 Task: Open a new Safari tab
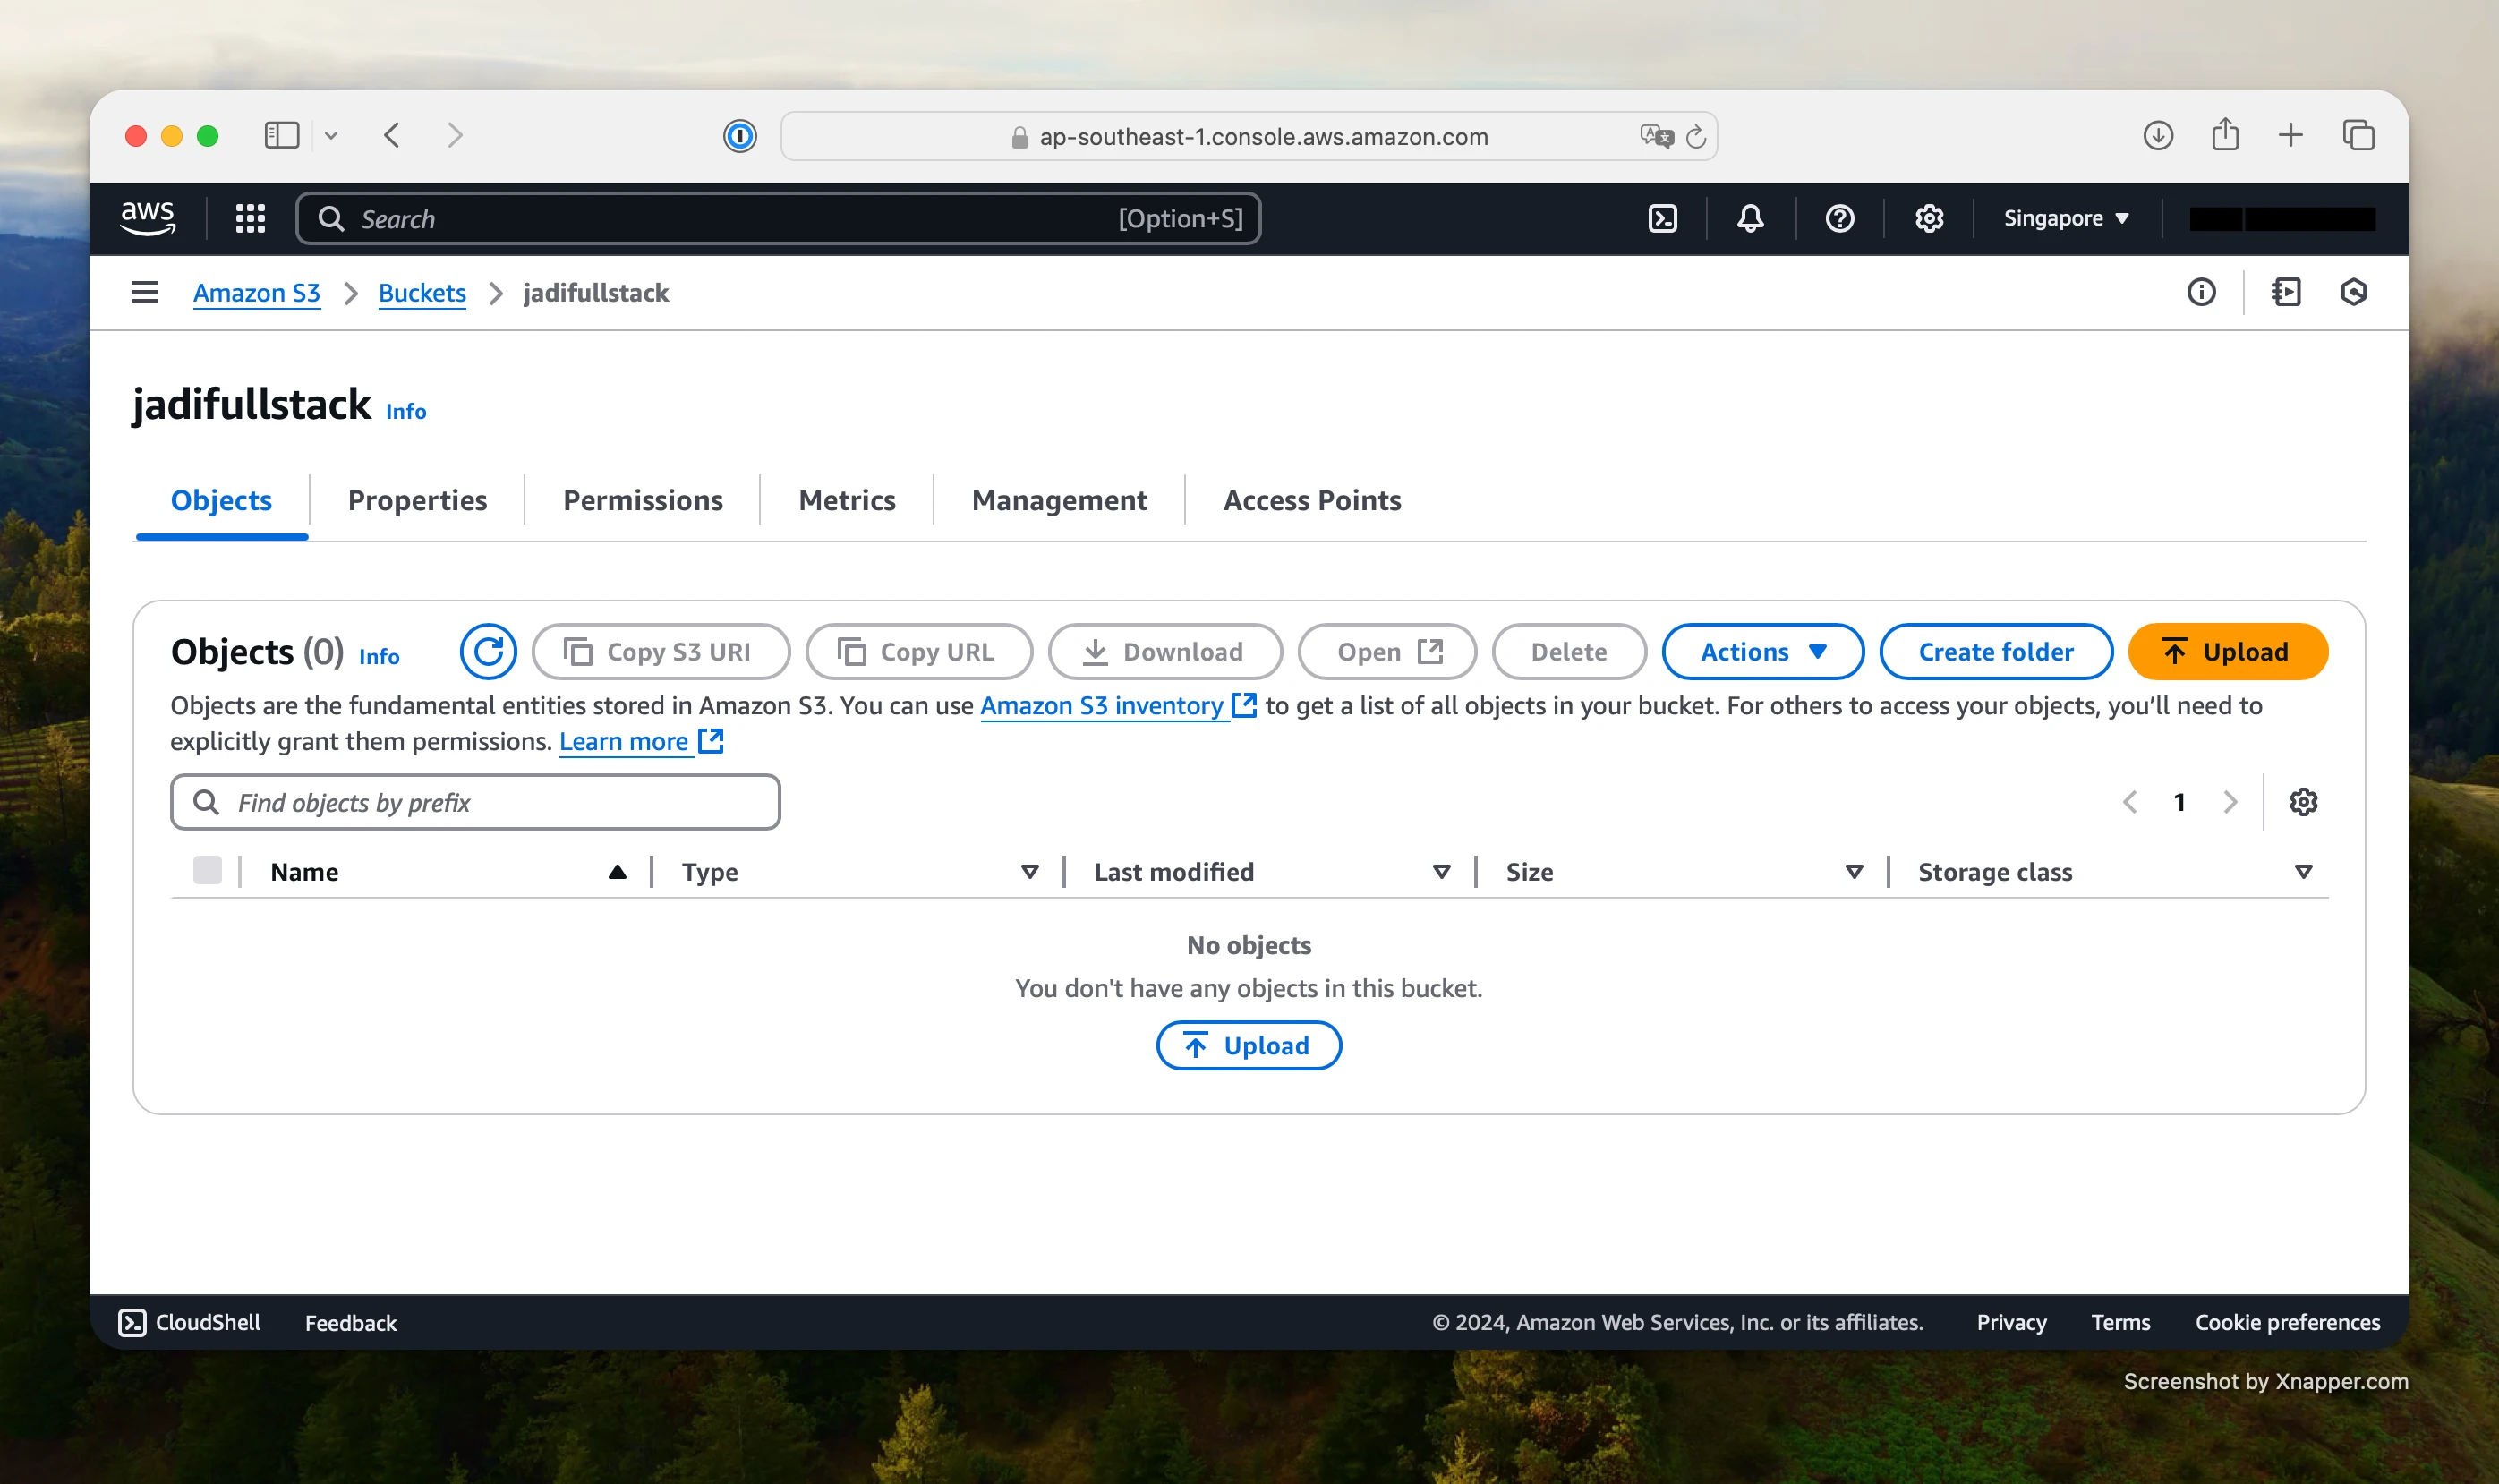[2291, 135]
